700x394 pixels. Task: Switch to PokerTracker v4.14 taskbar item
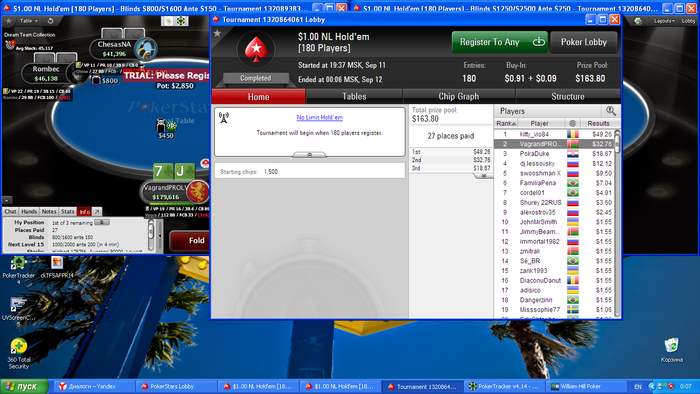click(504, 386)
